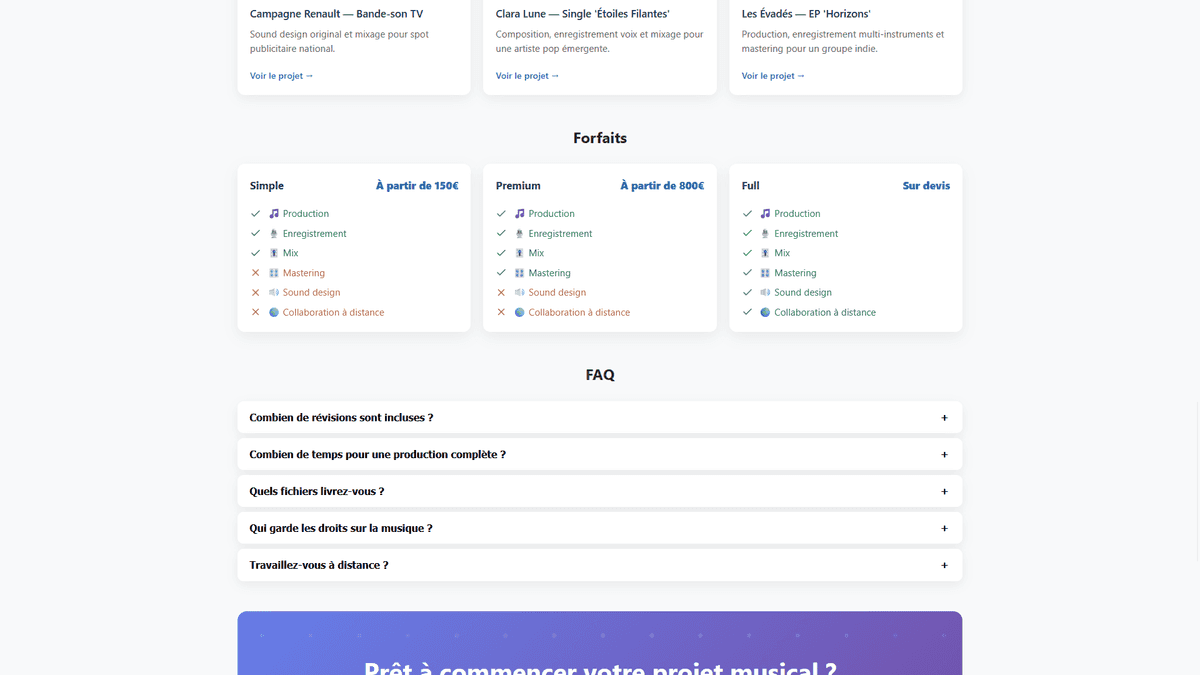Viewport: 1200px width, 675px height.
Task: Open the question 'Combien de temps pour une production complète ?'
Action: (x=600, y=455)
